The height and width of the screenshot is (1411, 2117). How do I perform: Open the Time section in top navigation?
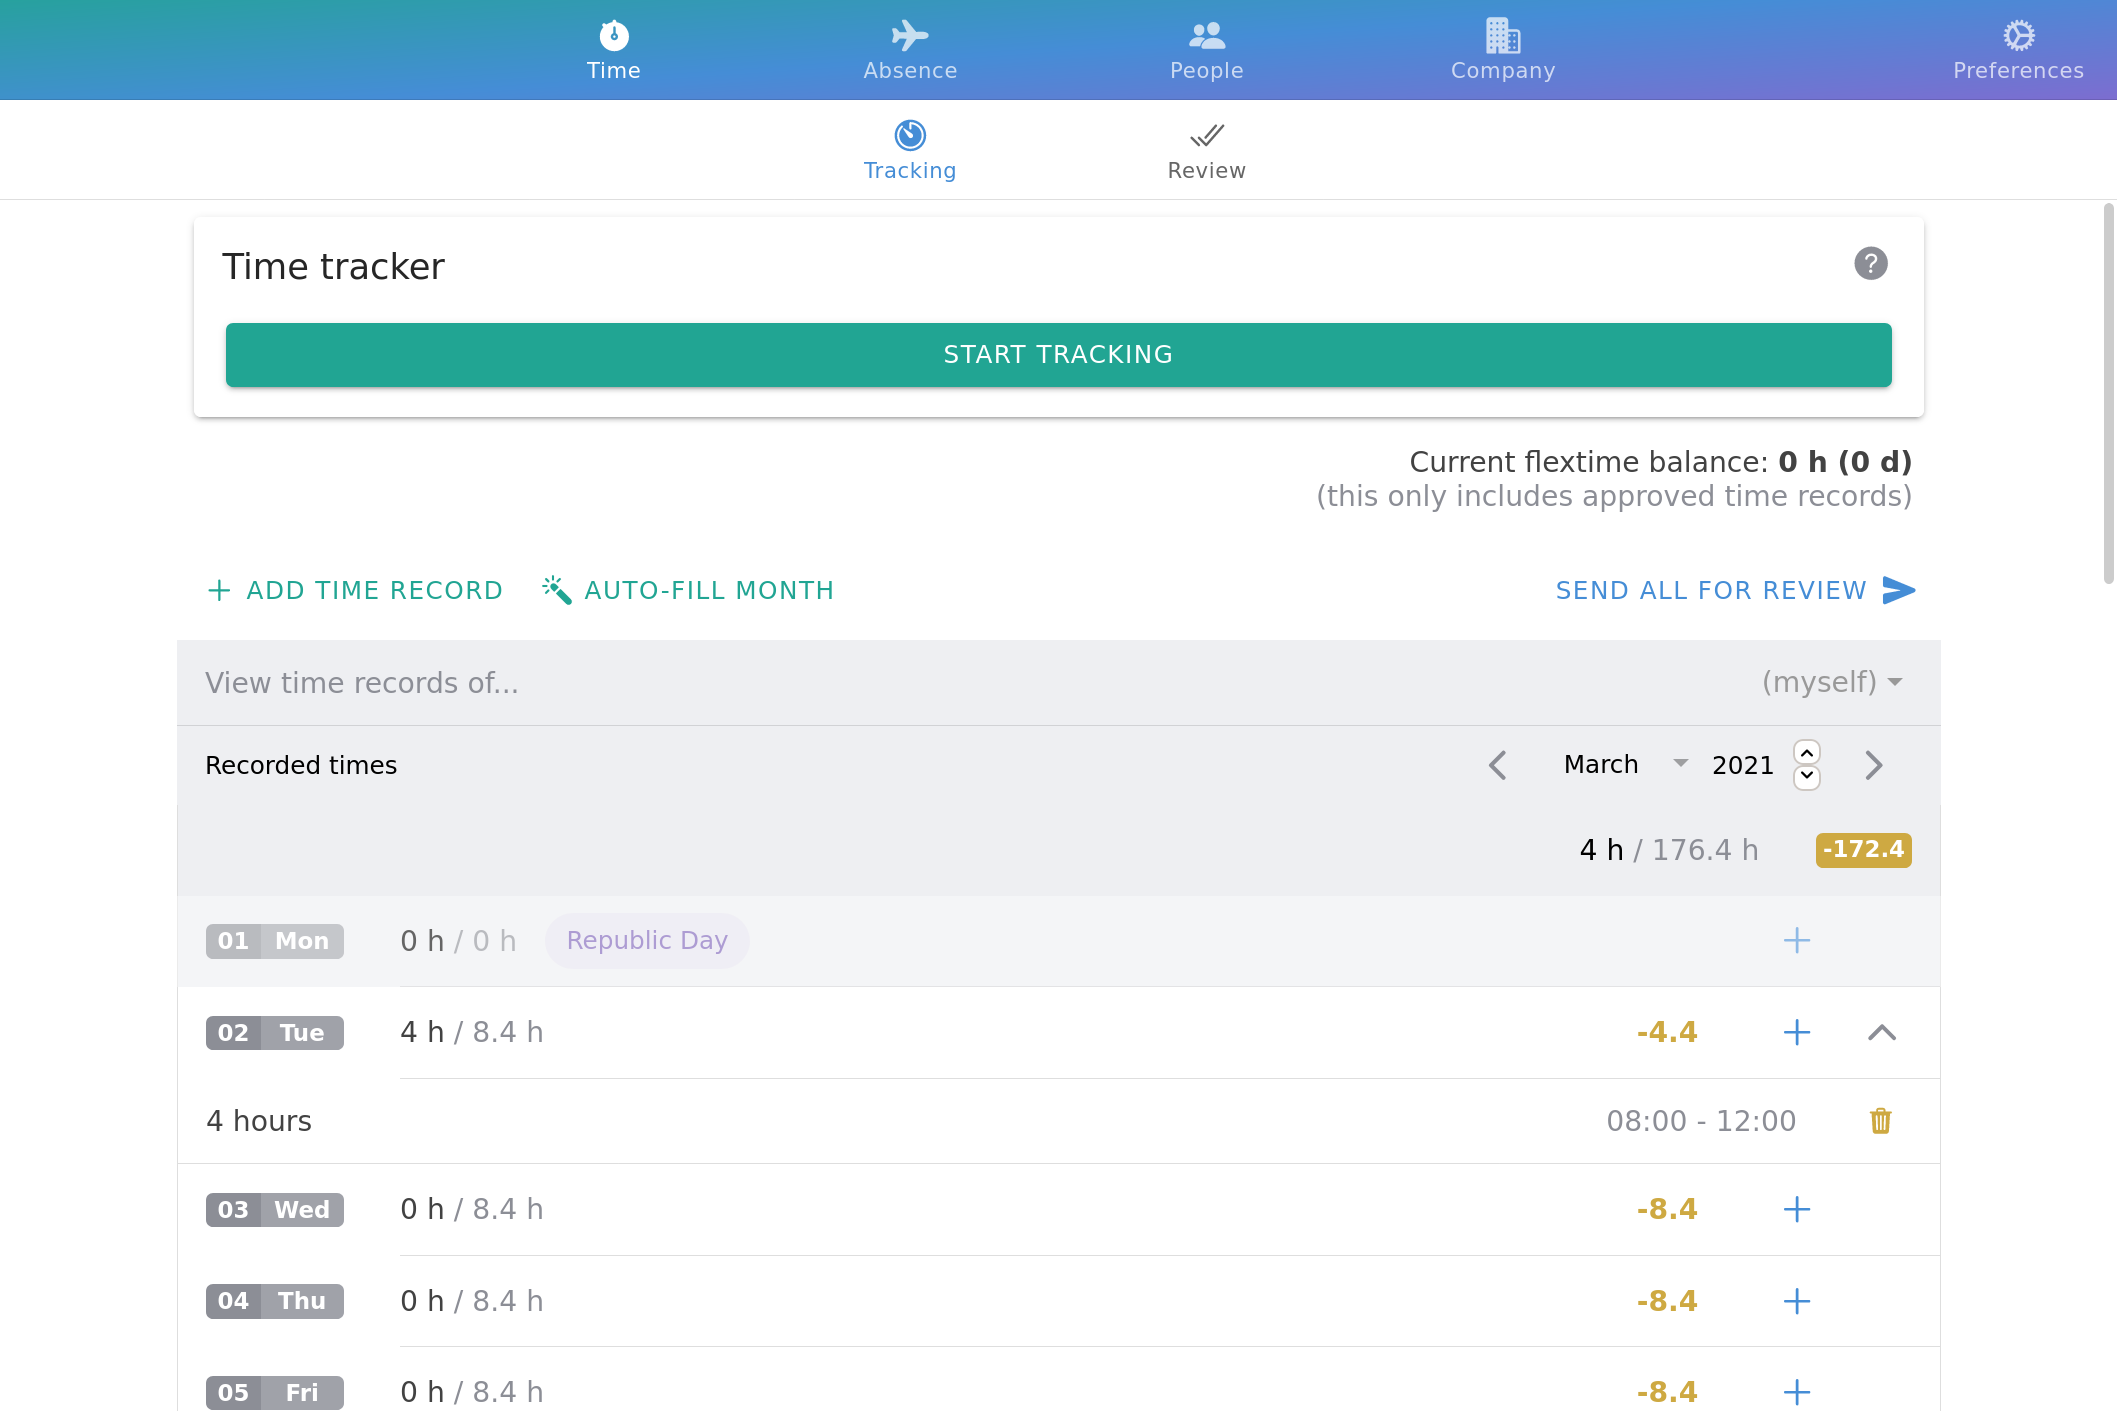[613, 50]
